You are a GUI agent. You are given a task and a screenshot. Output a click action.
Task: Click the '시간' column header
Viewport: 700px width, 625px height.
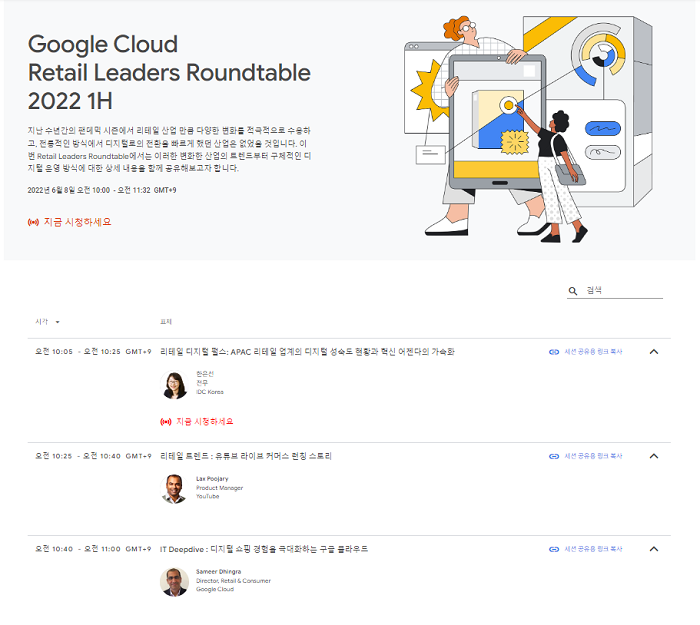(x=42, y=321)
